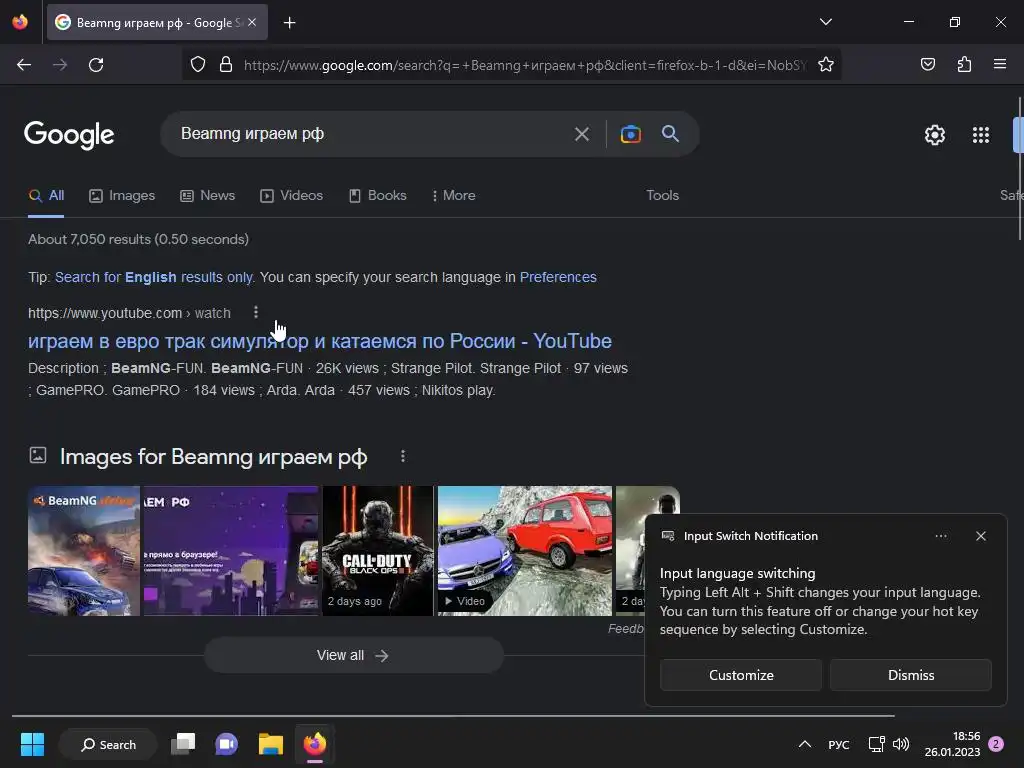Open Pocket save icon in toolbar

pos(927,64)
